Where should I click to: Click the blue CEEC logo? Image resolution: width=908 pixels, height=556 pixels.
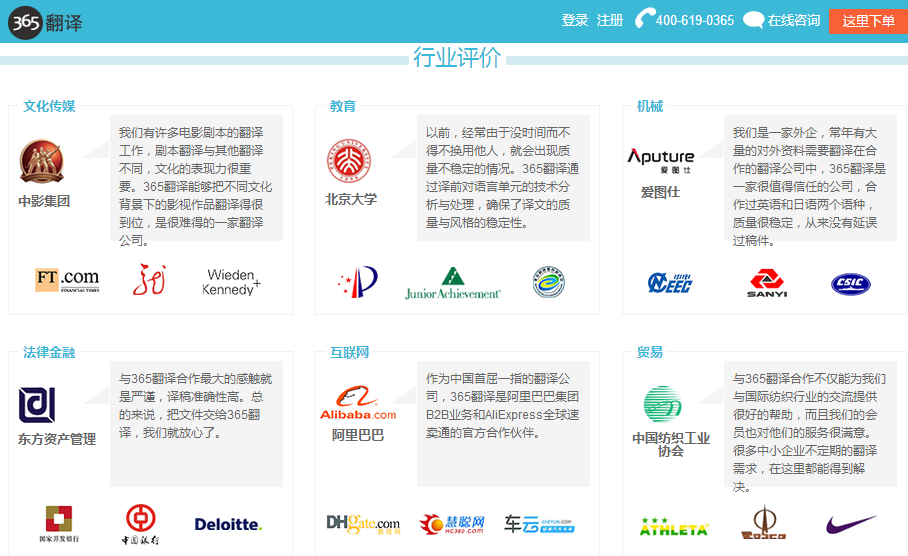[x=669, y=283]
